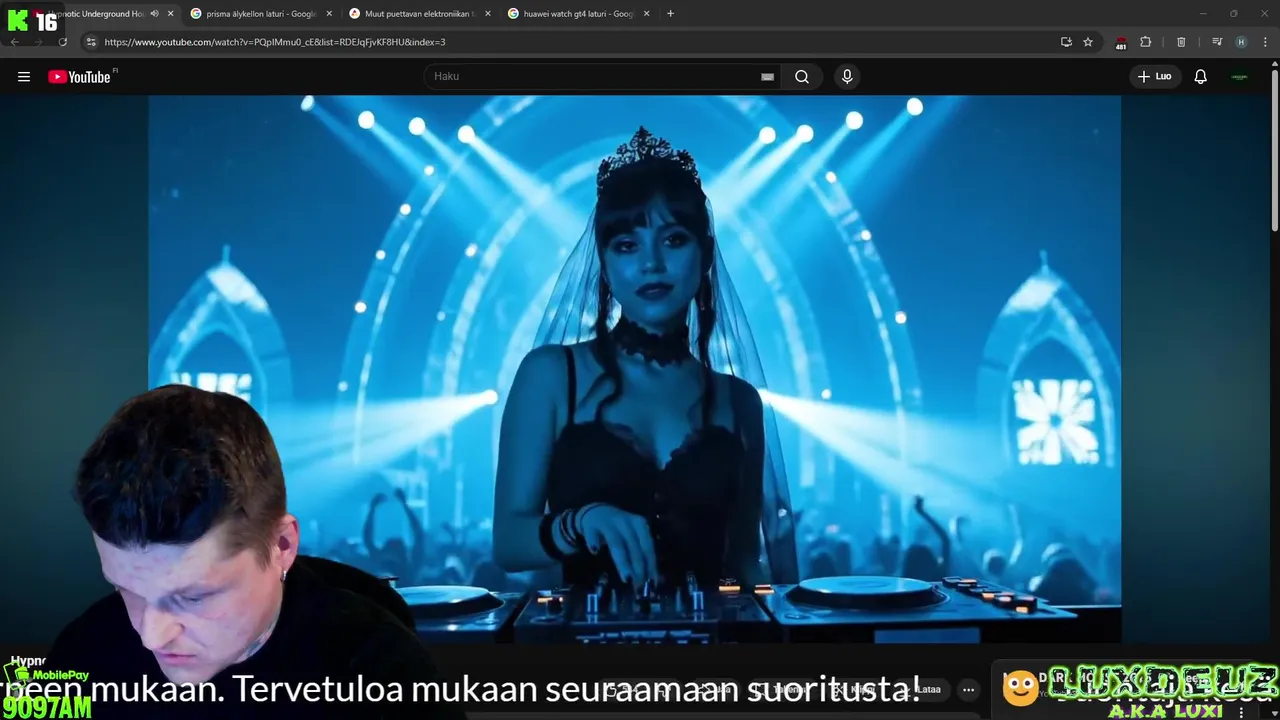Mute the Hypnotic Underground tab audio icon
Image resolution: width=1280 pixels, height=720 pixels.
point(154,14)
